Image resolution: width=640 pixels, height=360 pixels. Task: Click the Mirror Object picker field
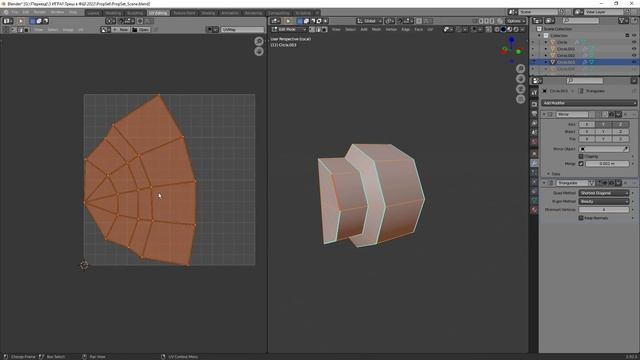coord(604,149)
